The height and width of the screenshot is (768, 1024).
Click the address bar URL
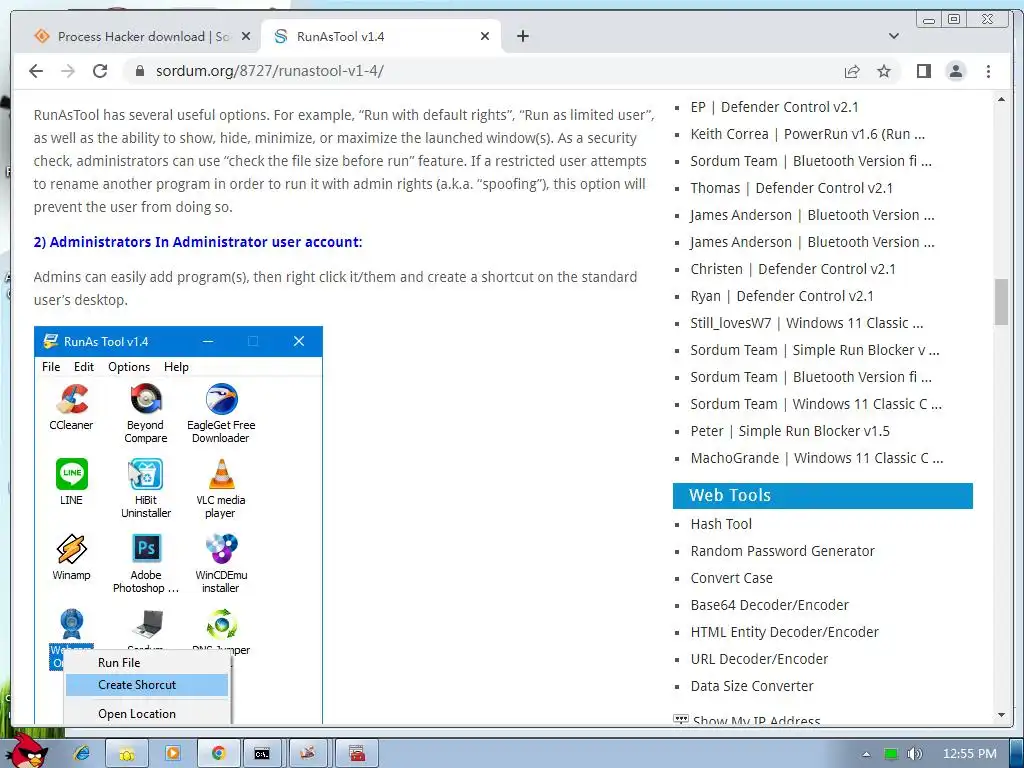(270, 71)
